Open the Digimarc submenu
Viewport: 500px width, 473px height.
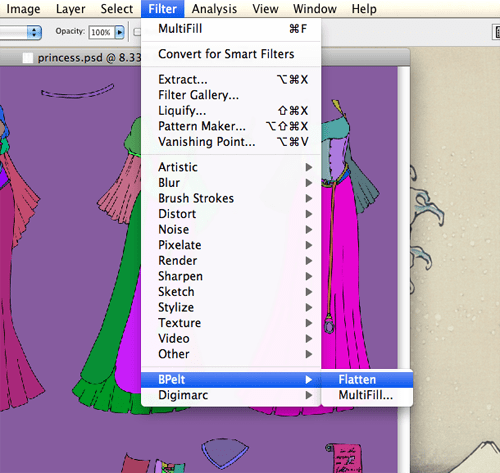pyautogui.click(x=231, y=395)
